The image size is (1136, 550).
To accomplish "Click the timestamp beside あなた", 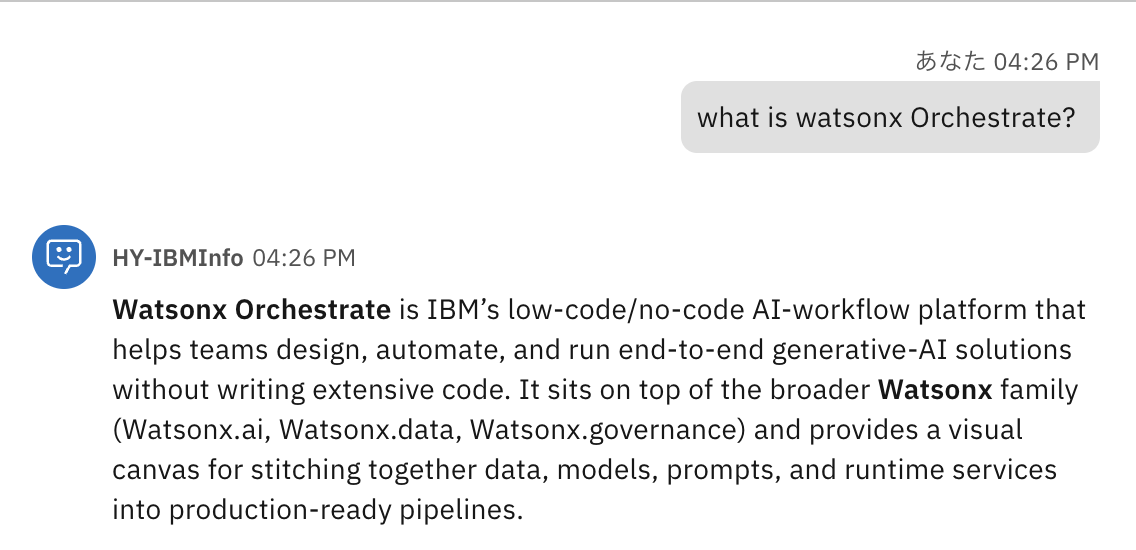I will point(1046,62).
